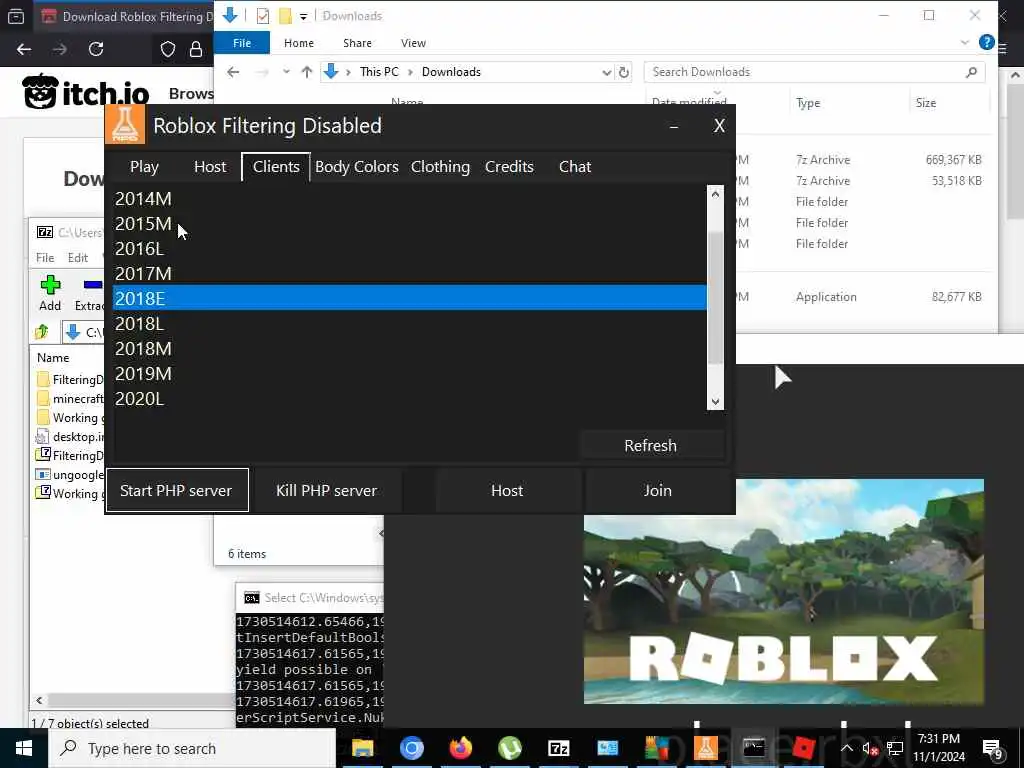Open the notification center icon
This screenshot has width=1024, height=768.
(992, 748)
